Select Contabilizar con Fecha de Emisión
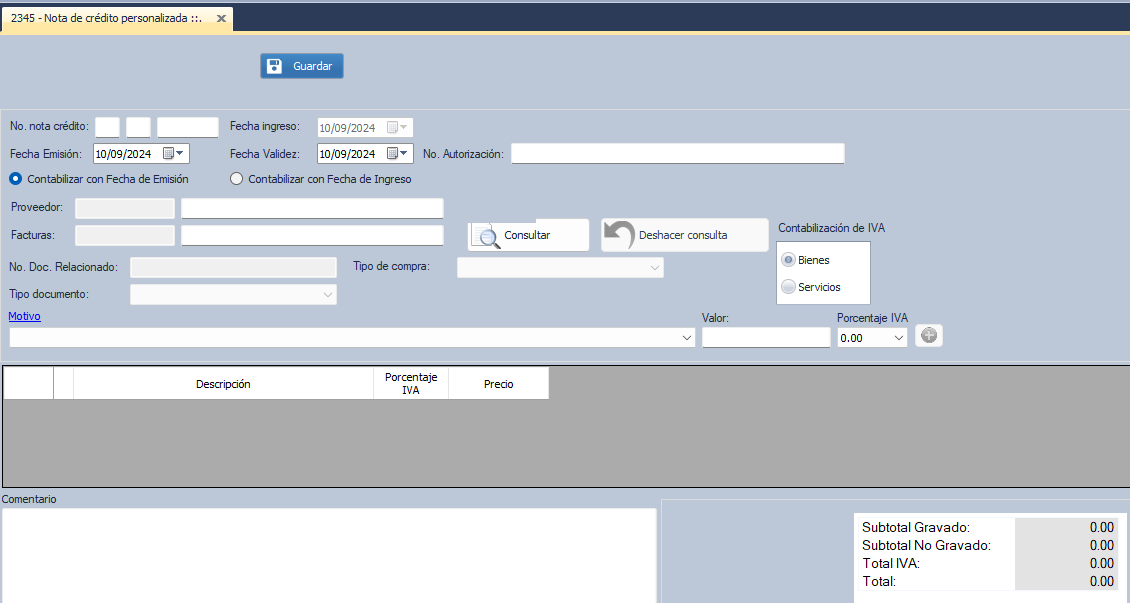 point(16,179)
